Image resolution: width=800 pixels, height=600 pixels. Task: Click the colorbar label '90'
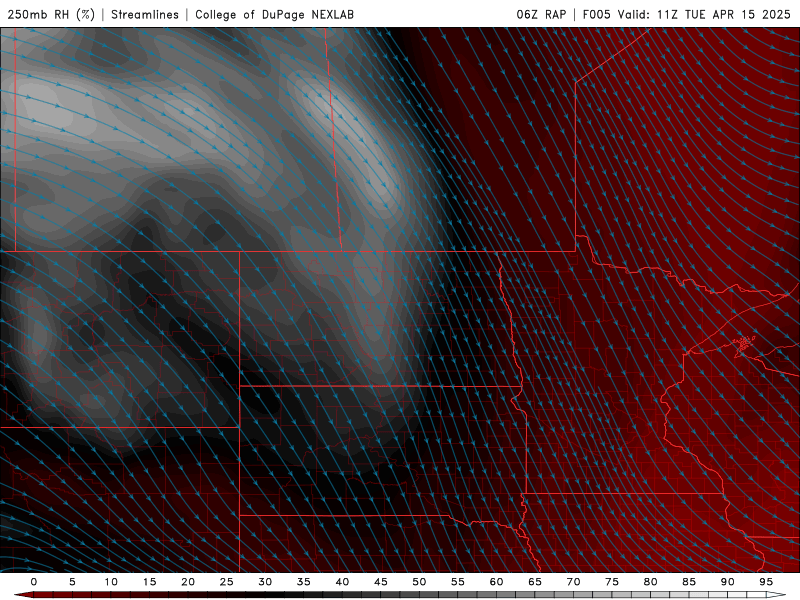coord(727,582)
